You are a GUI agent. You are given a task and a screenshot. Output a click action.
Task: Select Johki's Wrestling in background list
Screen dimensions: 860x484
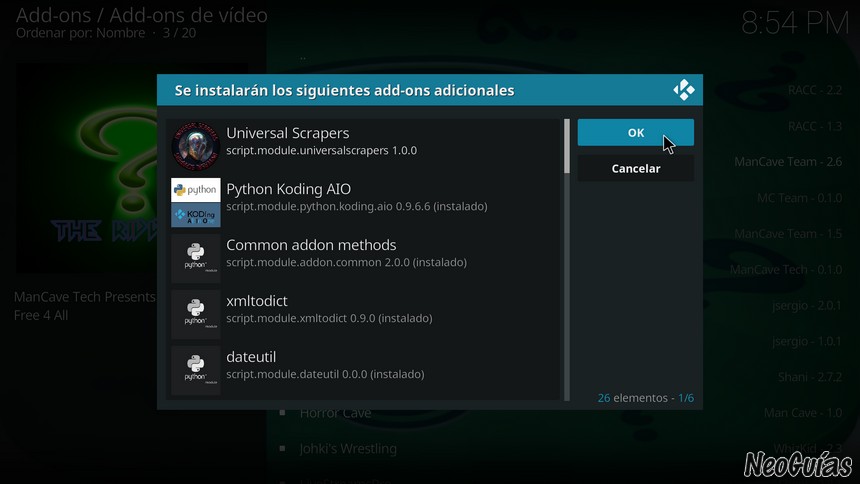(x=348, y=449)
